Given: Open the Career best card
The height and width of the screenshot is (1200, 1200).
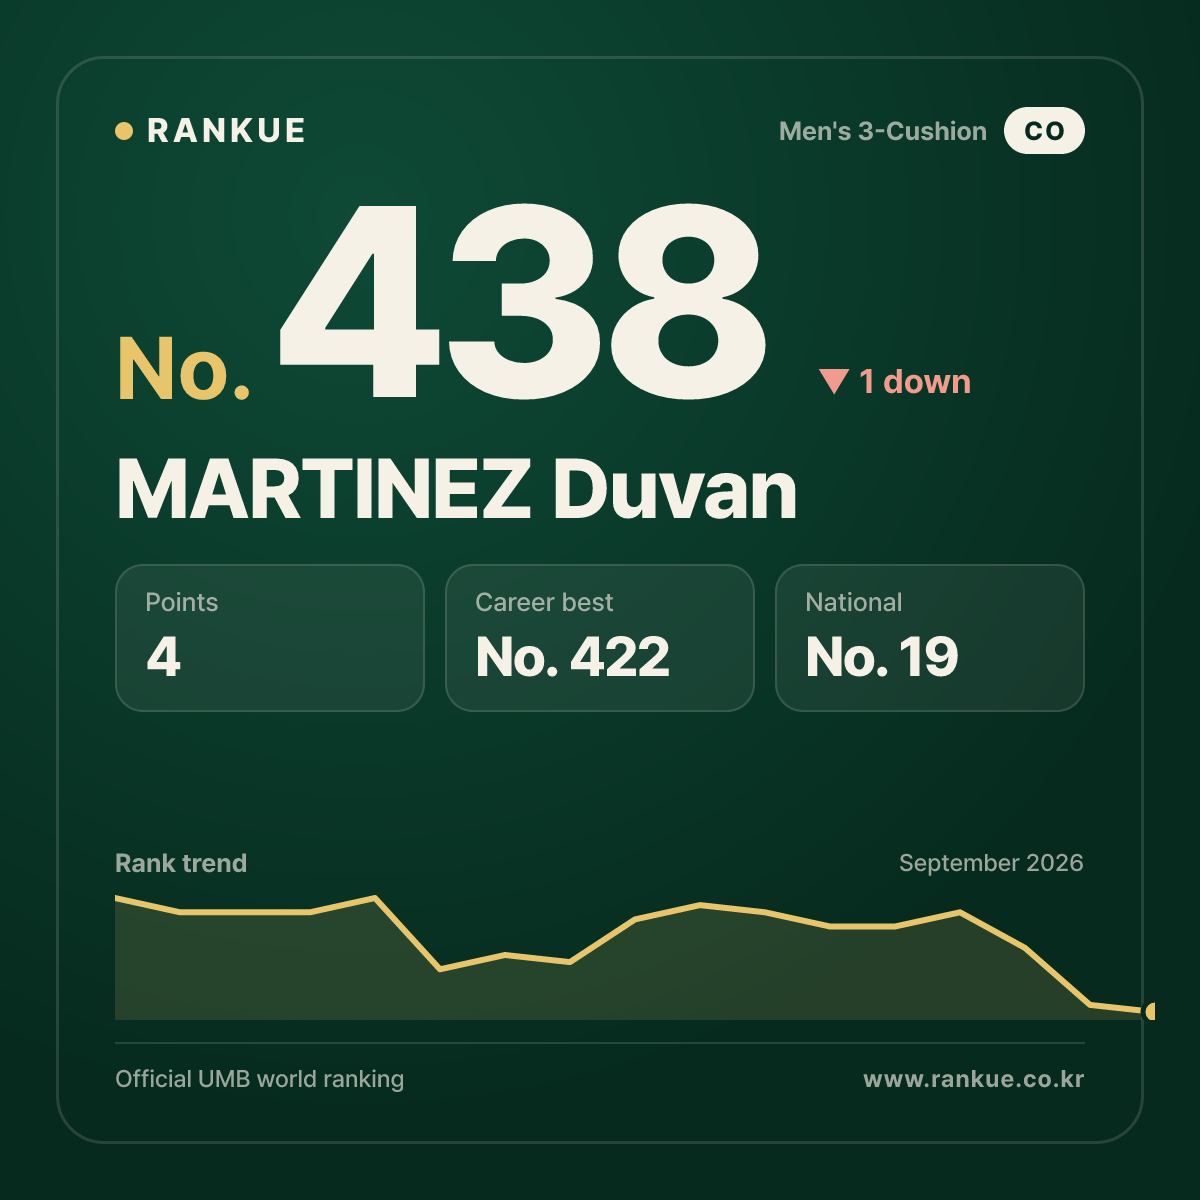Looking at the screenshot, I should 600,638.
